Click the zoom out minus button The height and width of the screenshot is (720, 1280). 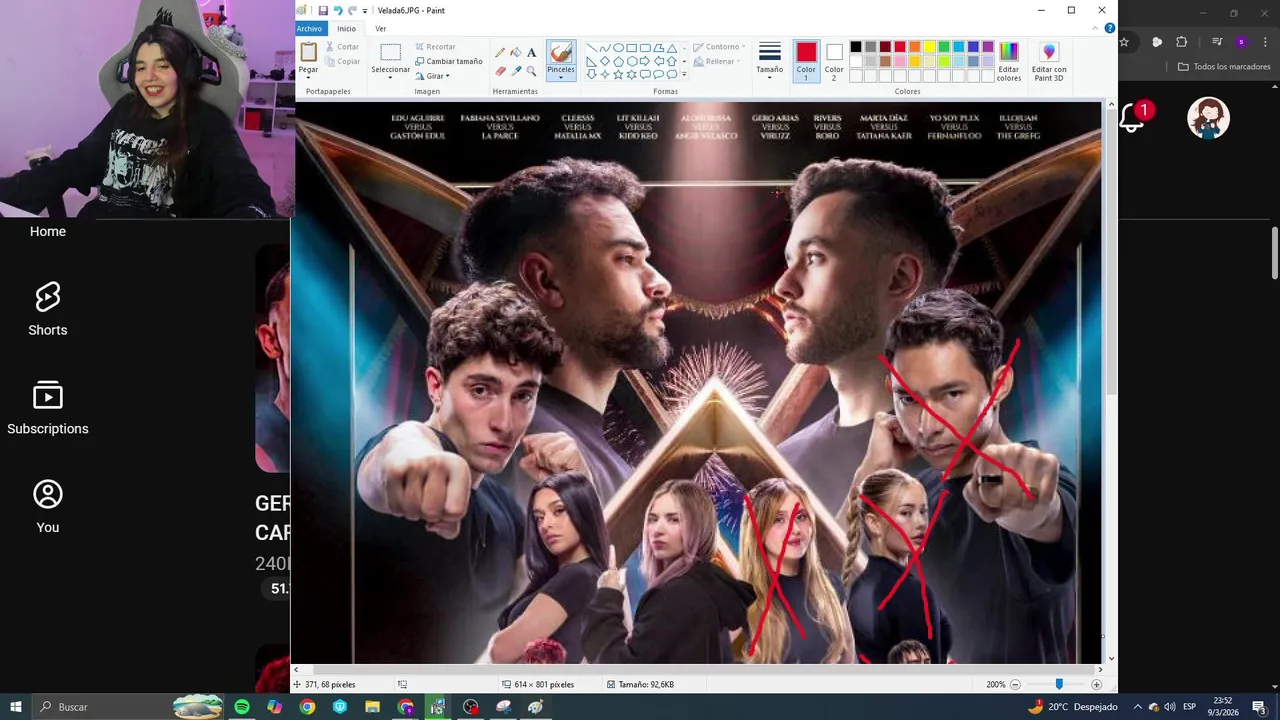1015,685
